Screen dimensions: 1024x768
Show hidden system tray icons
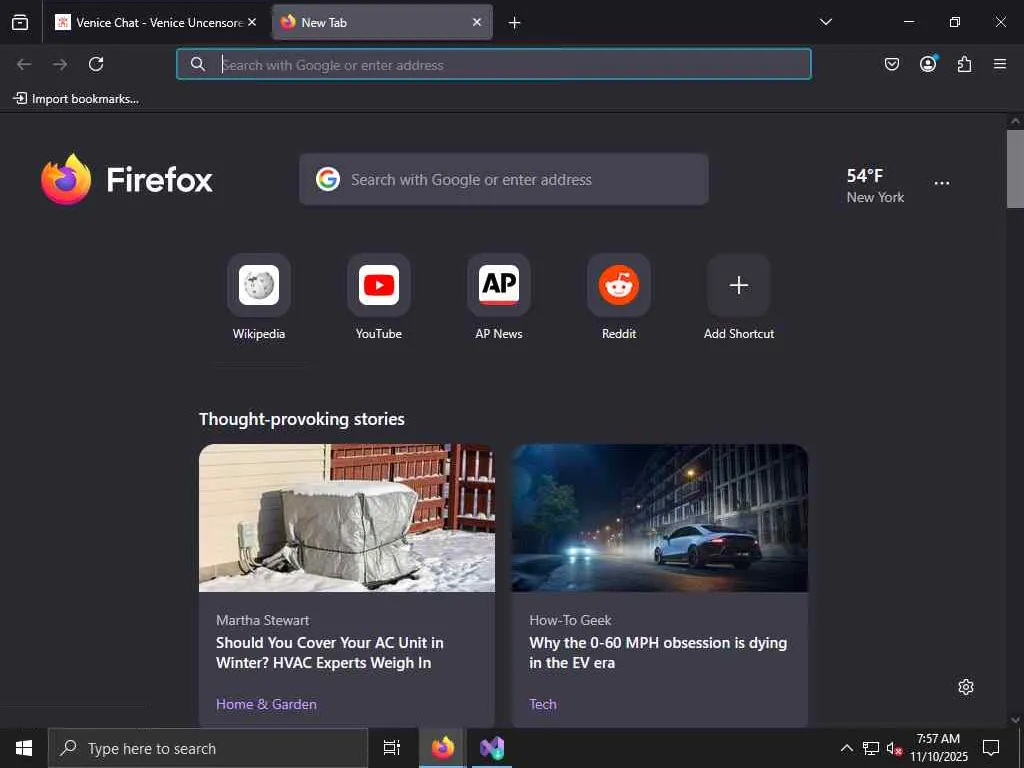click(x=846, y=748)
